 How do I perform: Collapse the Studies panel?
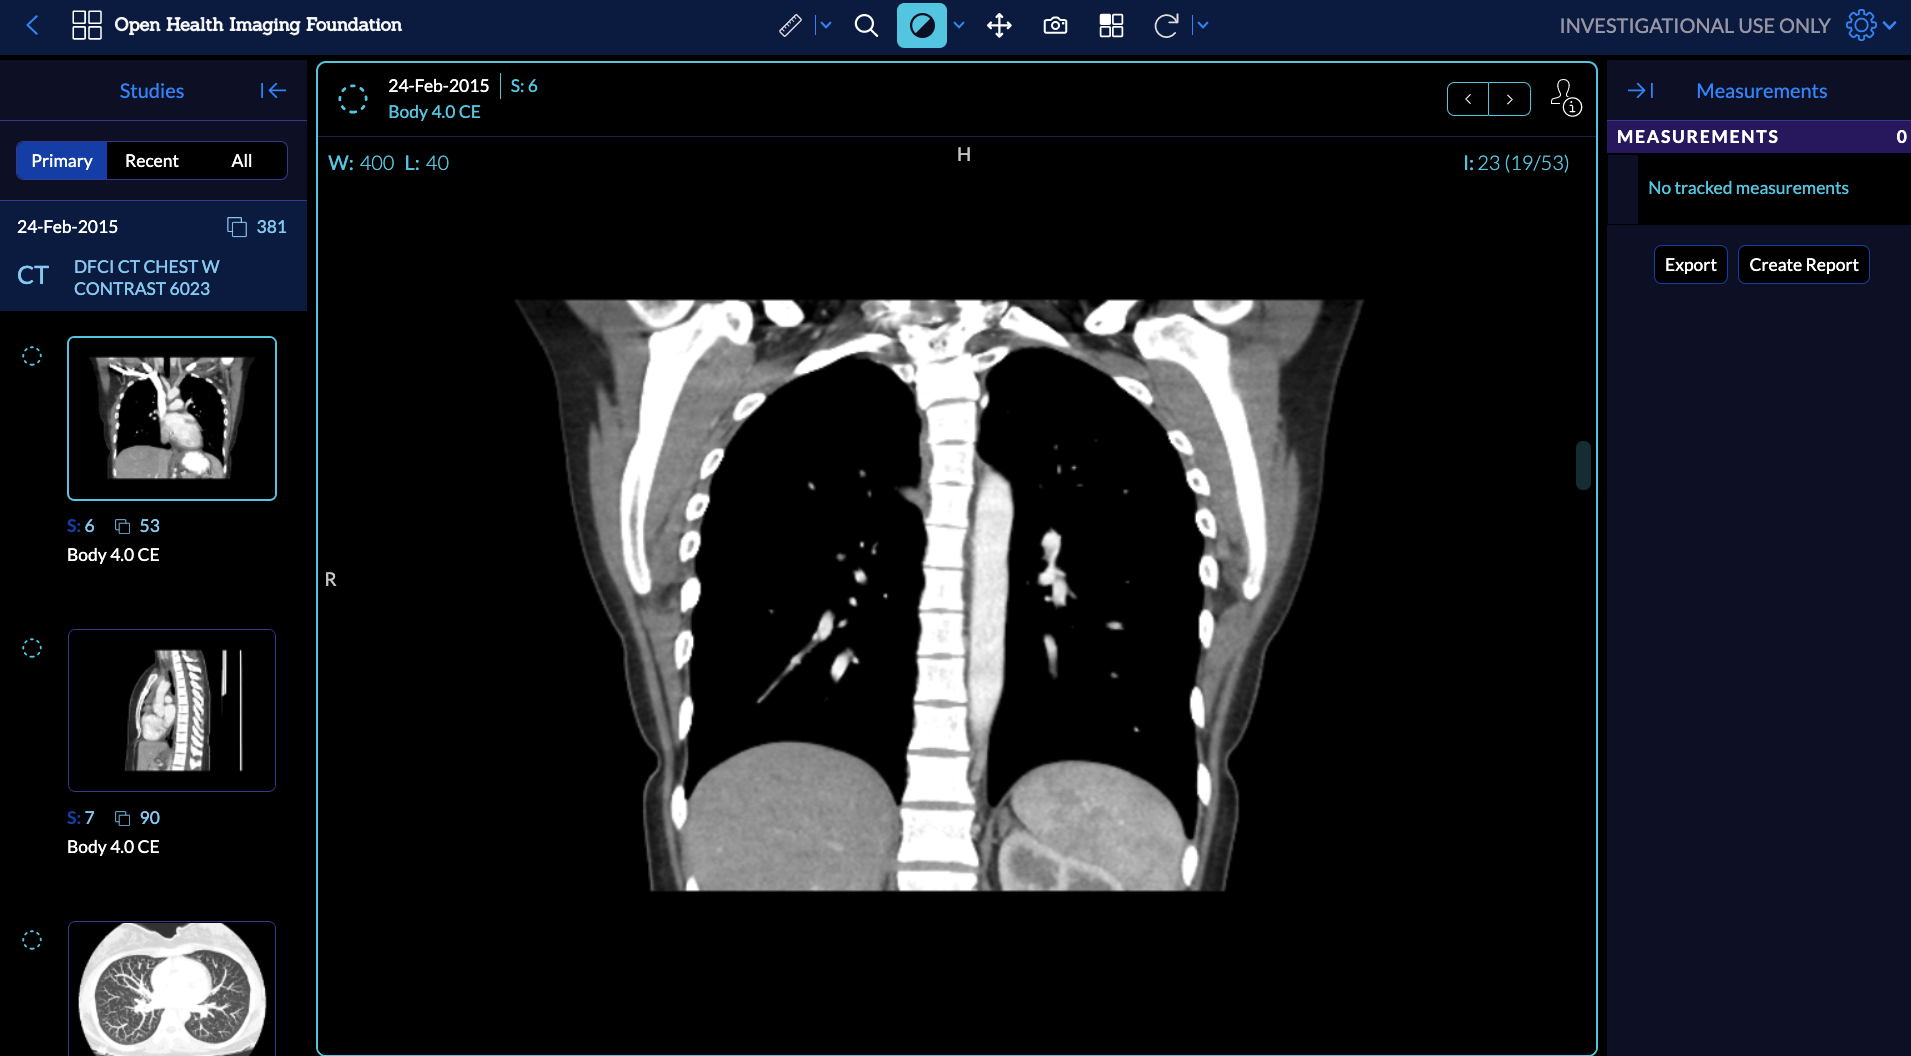point(271,90)
